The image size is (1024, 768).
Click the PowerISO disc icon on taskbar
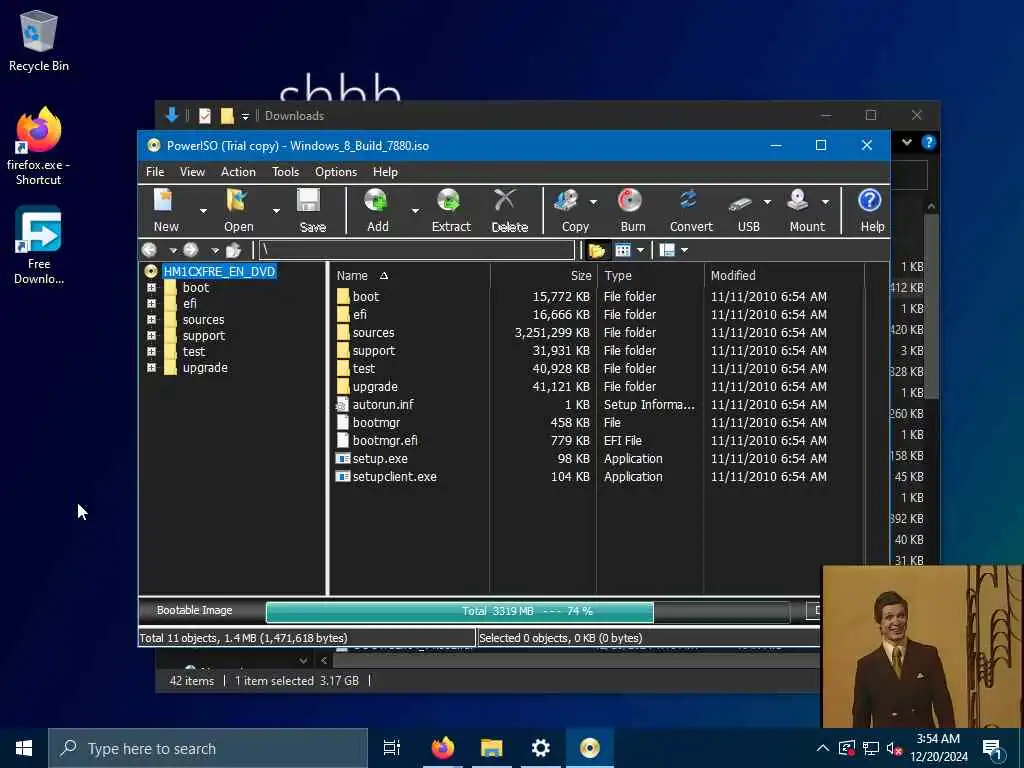click(x=589, y=748)
